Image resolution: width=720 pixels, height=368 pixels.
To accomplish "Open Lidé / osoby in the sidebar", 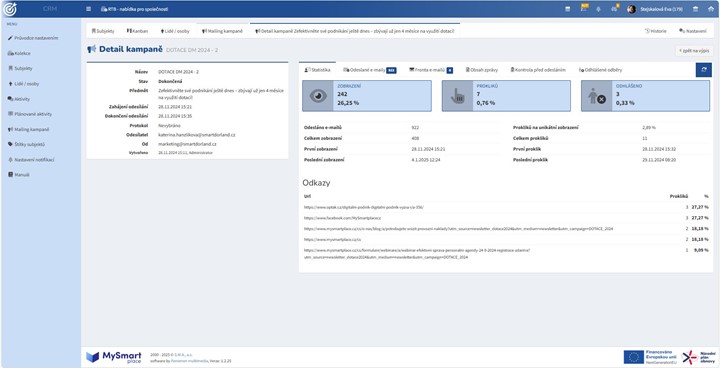I will coord(23,84).
